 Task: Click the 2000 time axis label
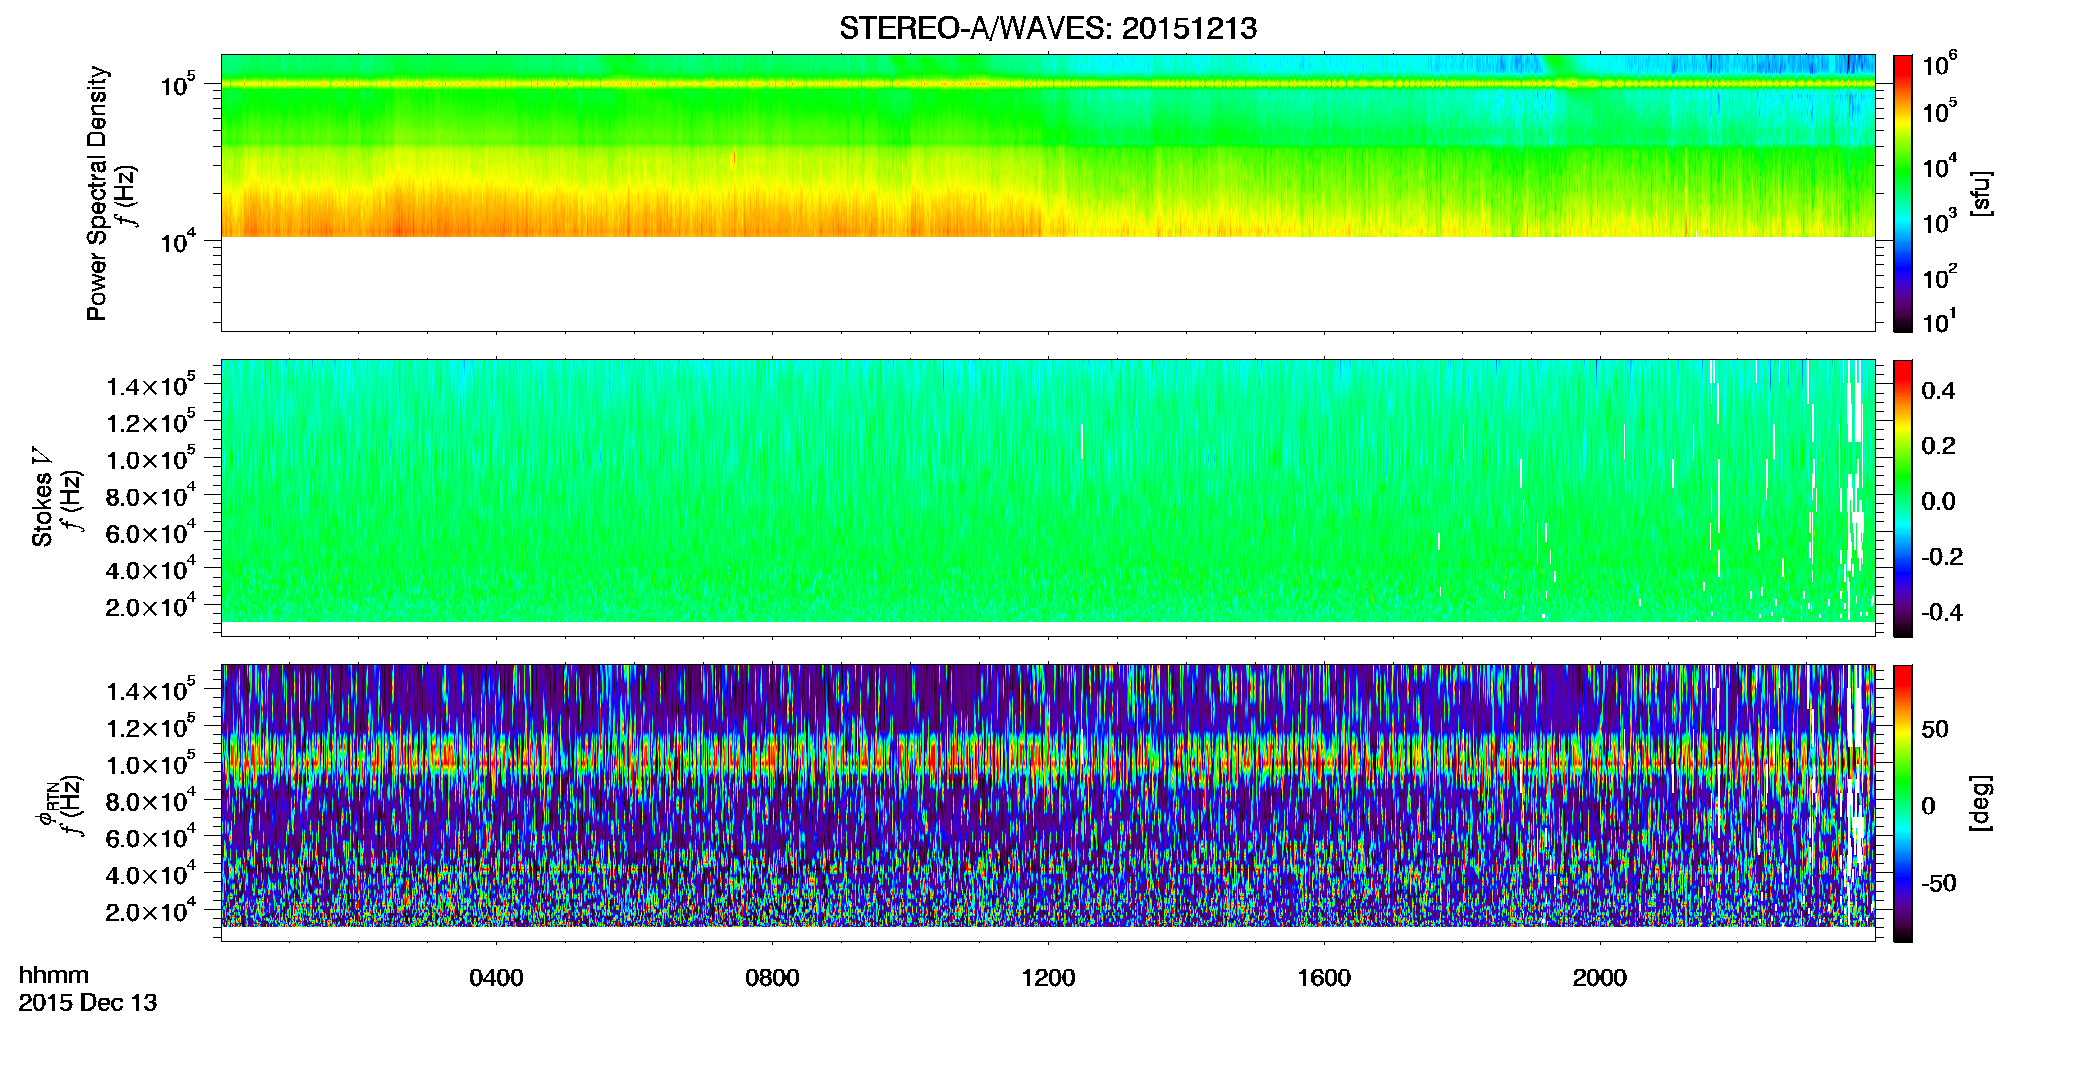click(1600, 978)
